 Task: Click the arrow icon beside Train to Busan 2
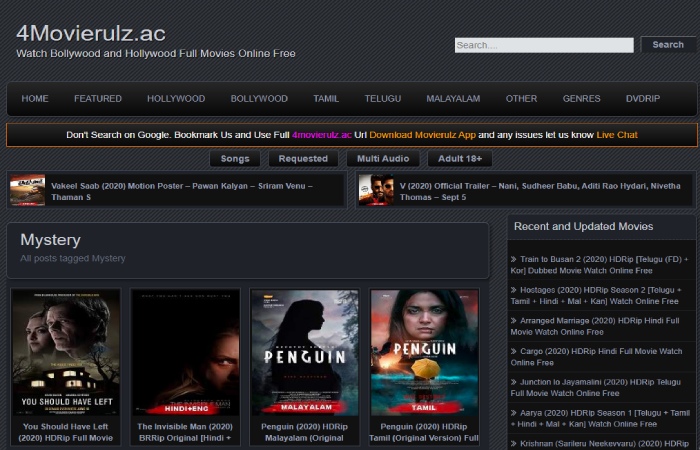(513, 259)
